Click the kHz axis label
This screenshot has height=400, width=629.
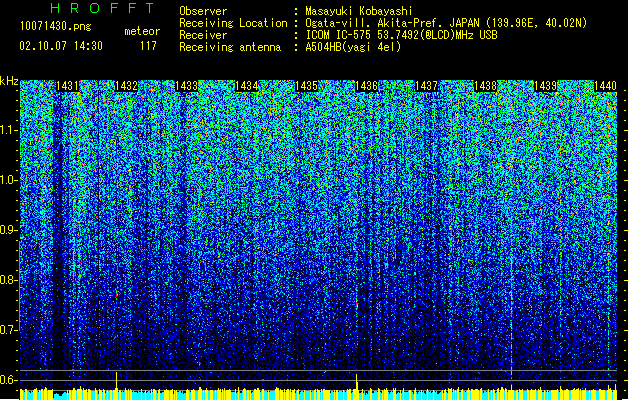[9, 81]
